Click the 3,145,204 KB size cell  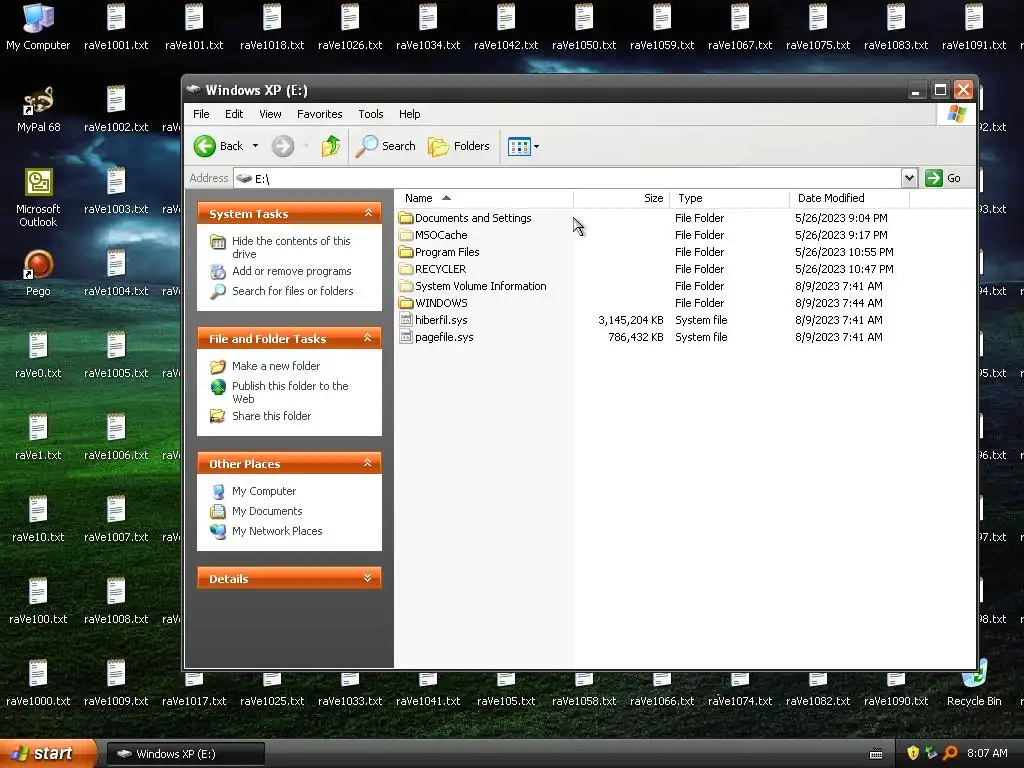(630, 320)
